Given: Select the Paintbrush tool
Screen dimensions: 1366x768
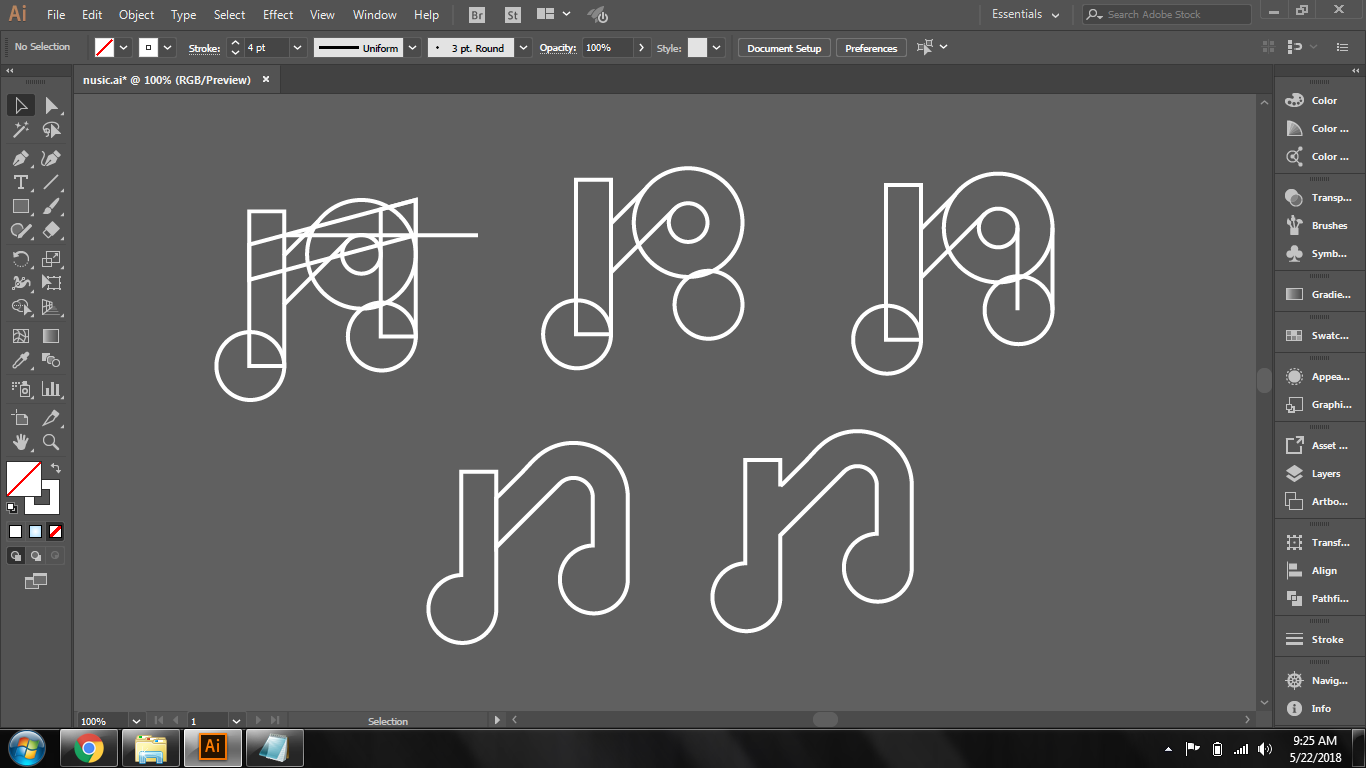Looking at the screenshot, I should tap(51, 206).
